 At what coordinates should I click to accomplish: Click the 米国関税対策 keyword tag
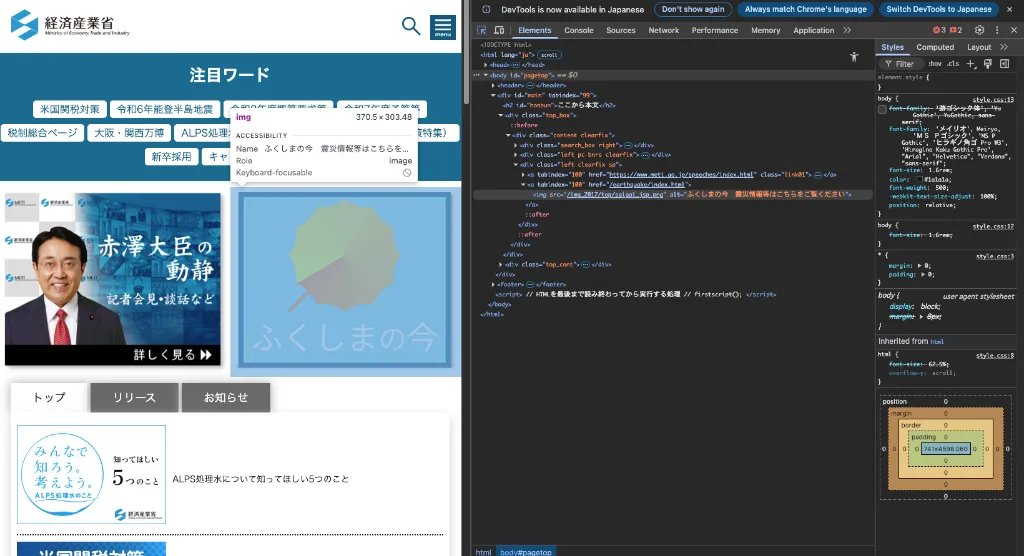pos(69,109)
